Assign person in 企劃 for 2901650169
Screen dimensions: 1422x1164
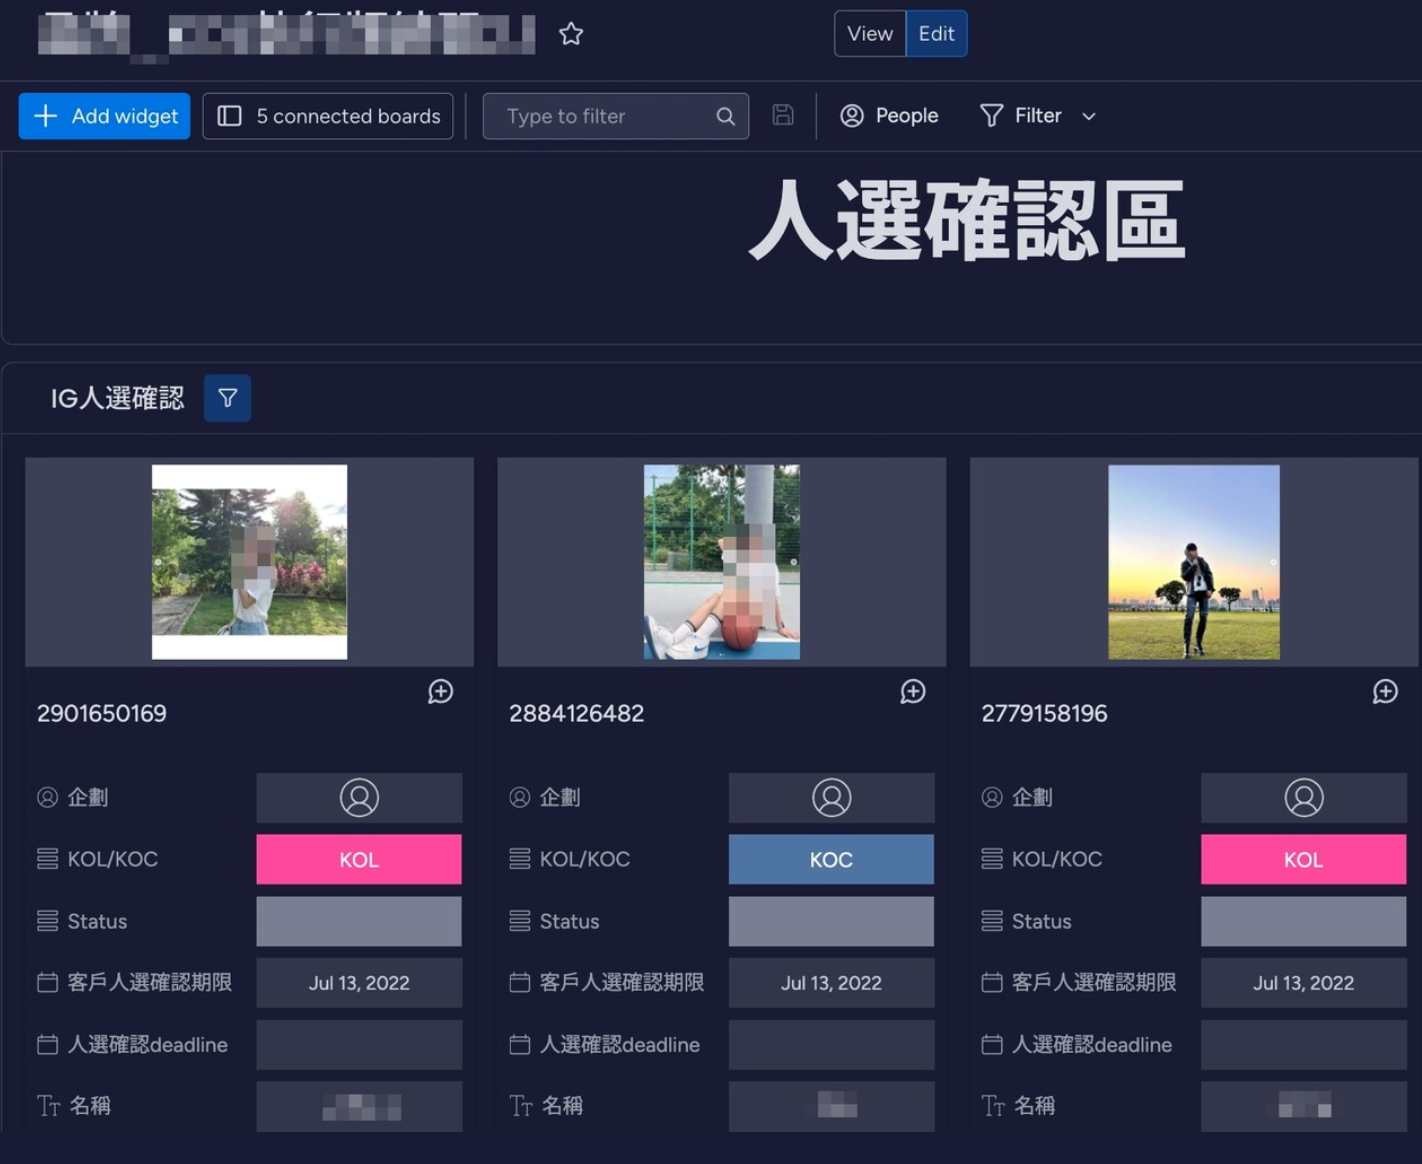[359, 798]
